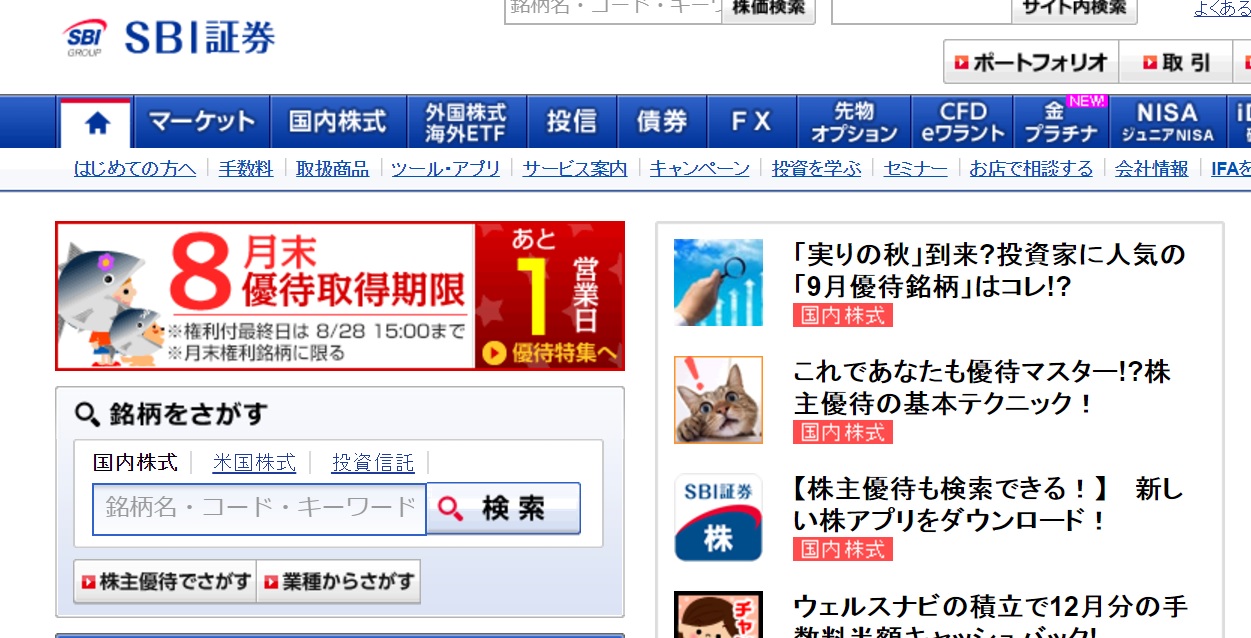Click the 国内株式 tag under 優待マスター article
This screenshot has height=638, width=1251.
[843, 432]
